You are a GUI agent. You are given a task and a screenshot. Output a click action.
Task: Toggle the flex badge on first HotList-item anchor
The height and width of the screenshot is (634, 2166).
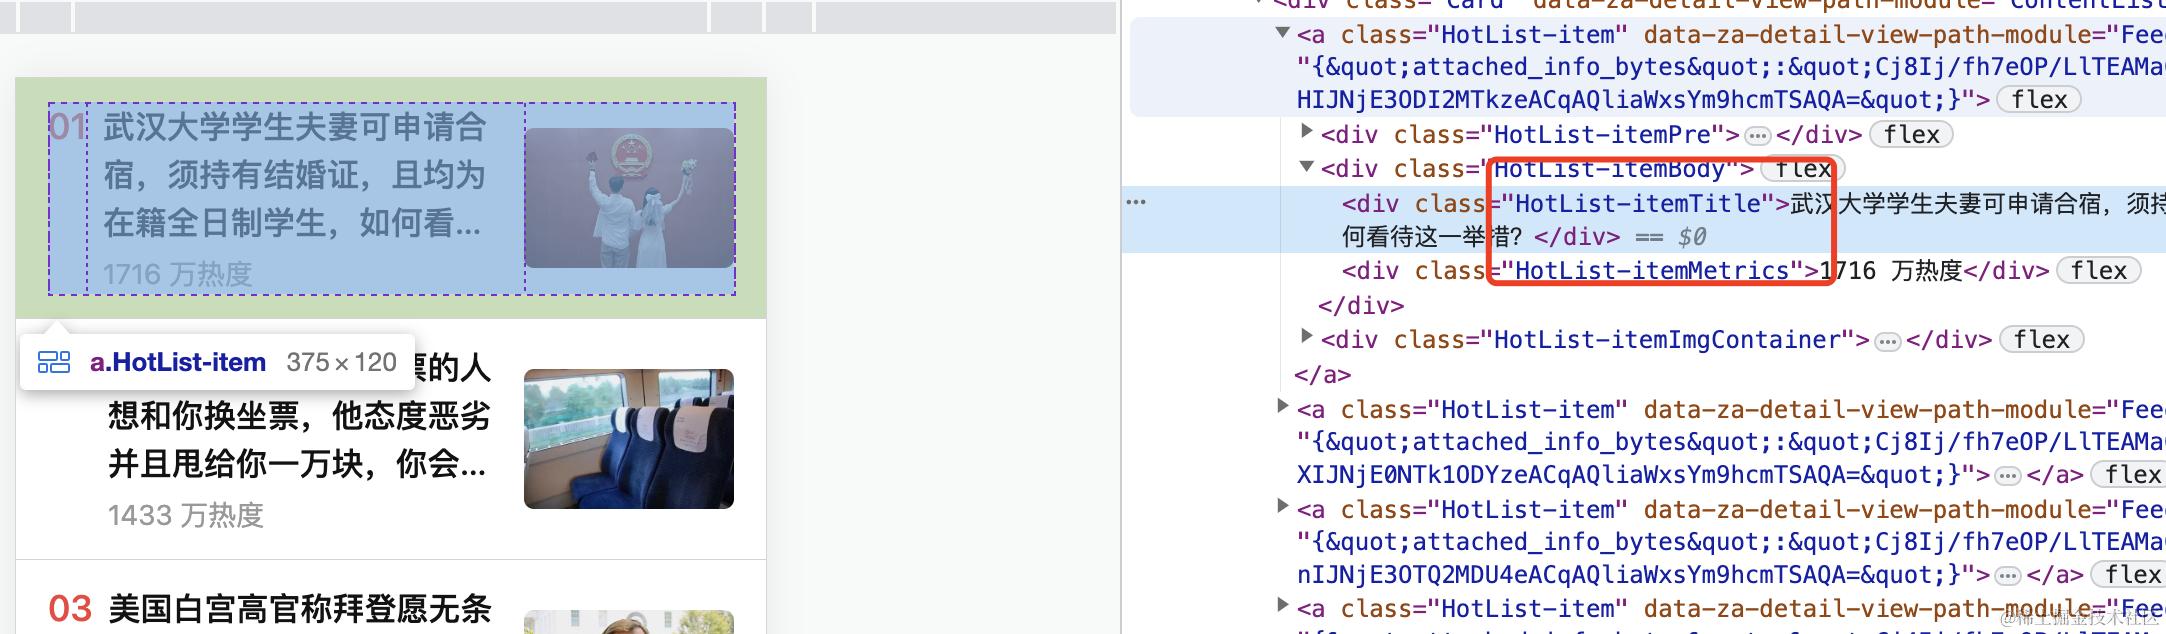pyautogui.click(x=2039, y=100)
